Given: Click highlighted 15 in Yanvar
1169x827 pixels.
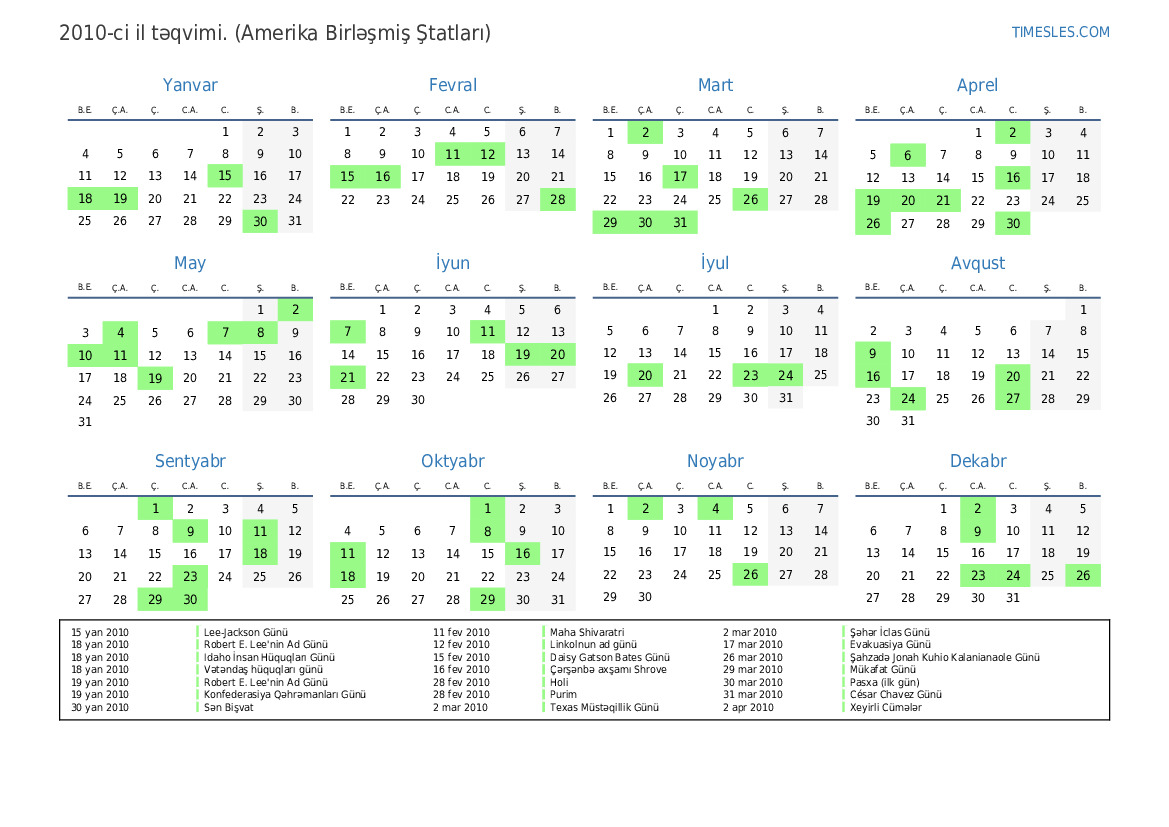Looking at the screenshot, I should pos(225,176).
